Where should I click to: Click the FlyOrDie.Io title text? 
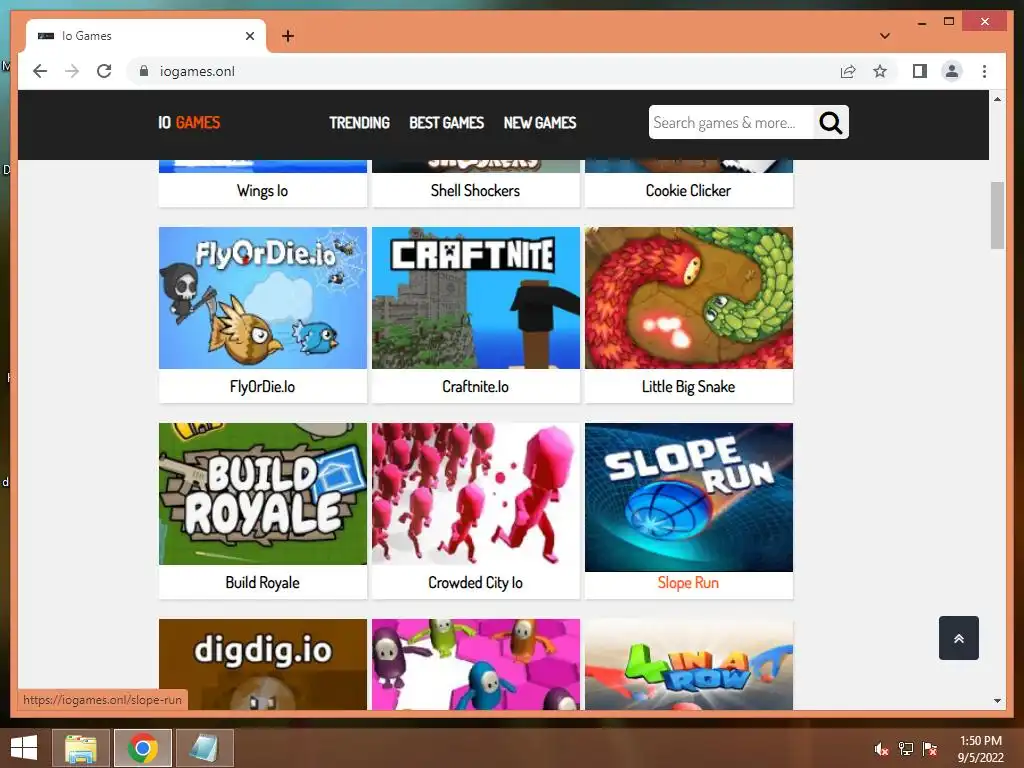click(263, 387)
